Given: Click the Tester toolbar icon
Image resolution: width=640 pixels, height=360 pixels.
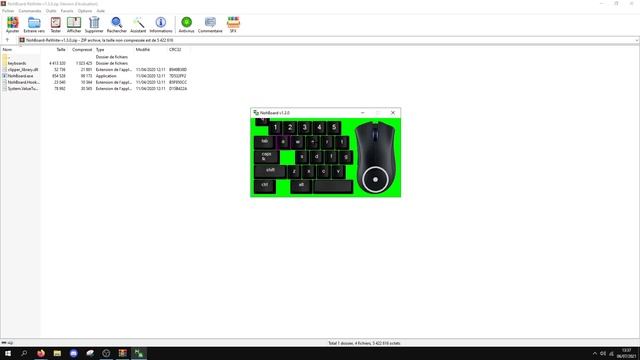Looking at the screenshot, I should point(56,24).
